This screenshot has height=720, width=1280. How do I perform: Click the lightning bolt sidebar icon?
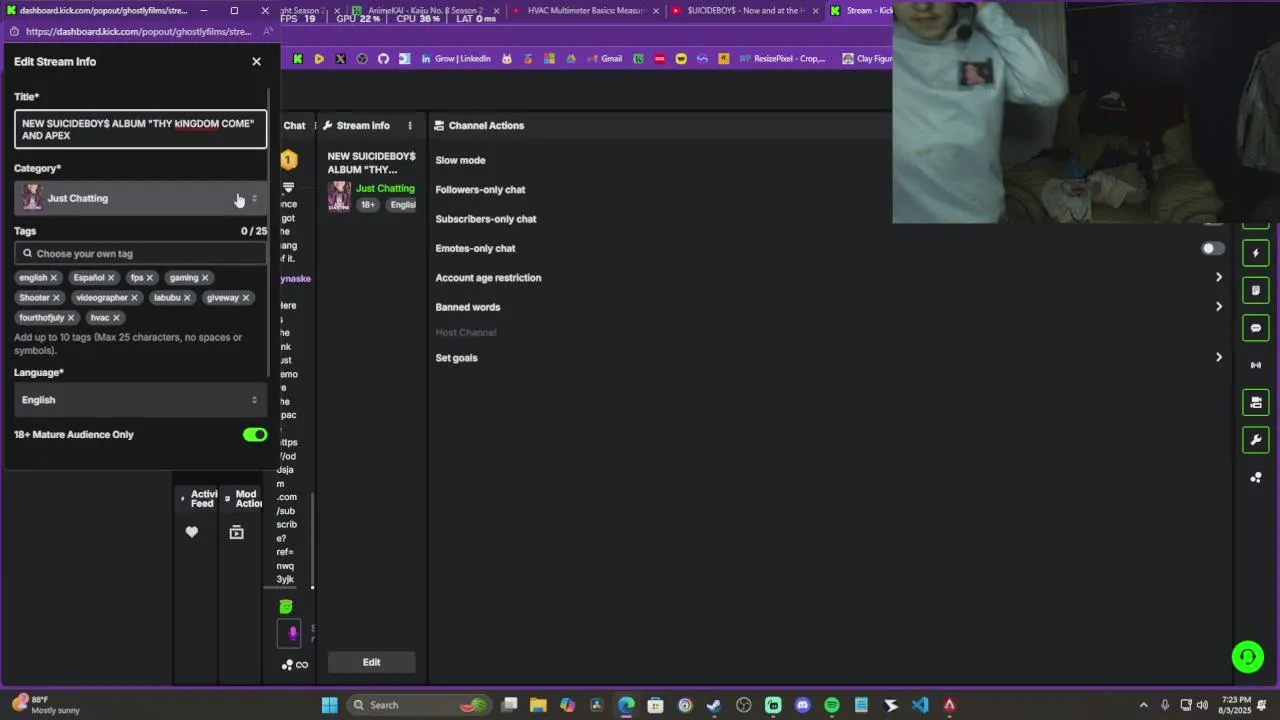pos(1256,253)
